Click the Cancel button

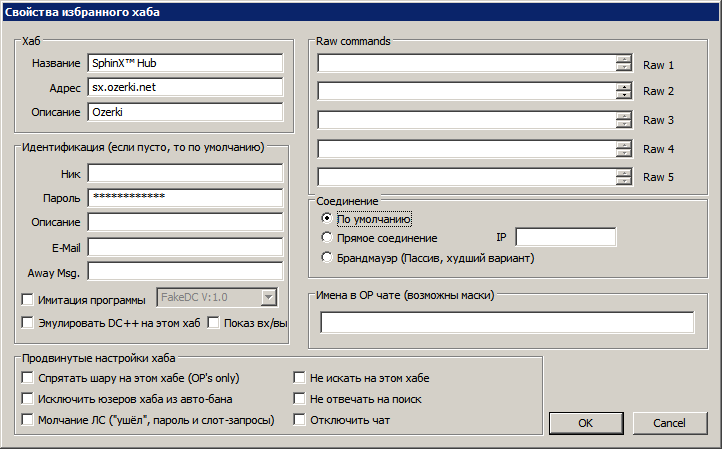click(x=670, y=423)
